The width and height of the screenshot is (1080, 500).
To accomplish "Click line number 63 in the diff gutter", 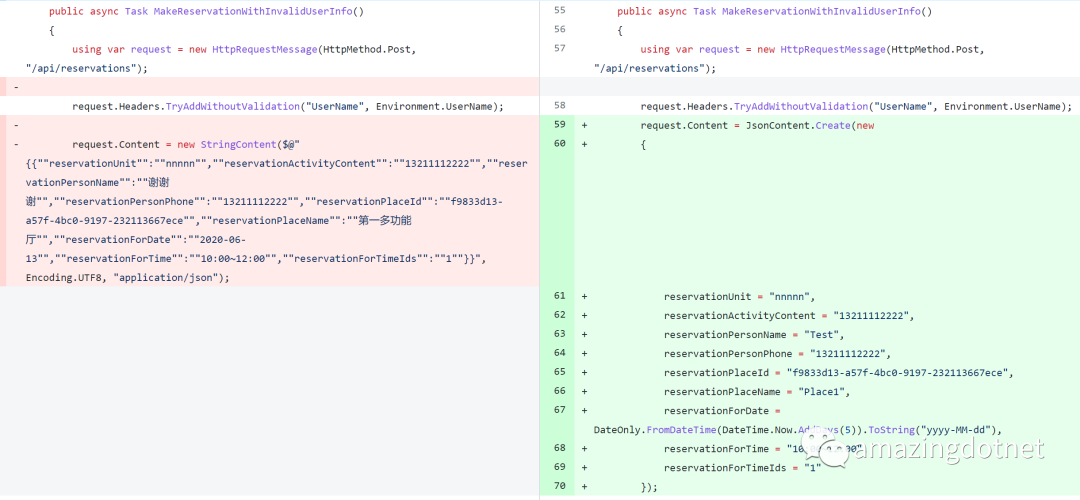I will tap(559, 334).
